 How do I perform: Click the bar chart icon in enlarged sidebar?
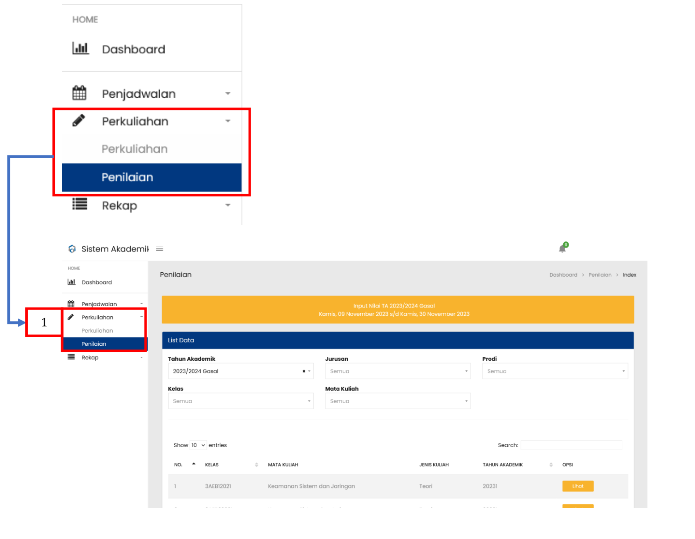click(x=81, y=49)
